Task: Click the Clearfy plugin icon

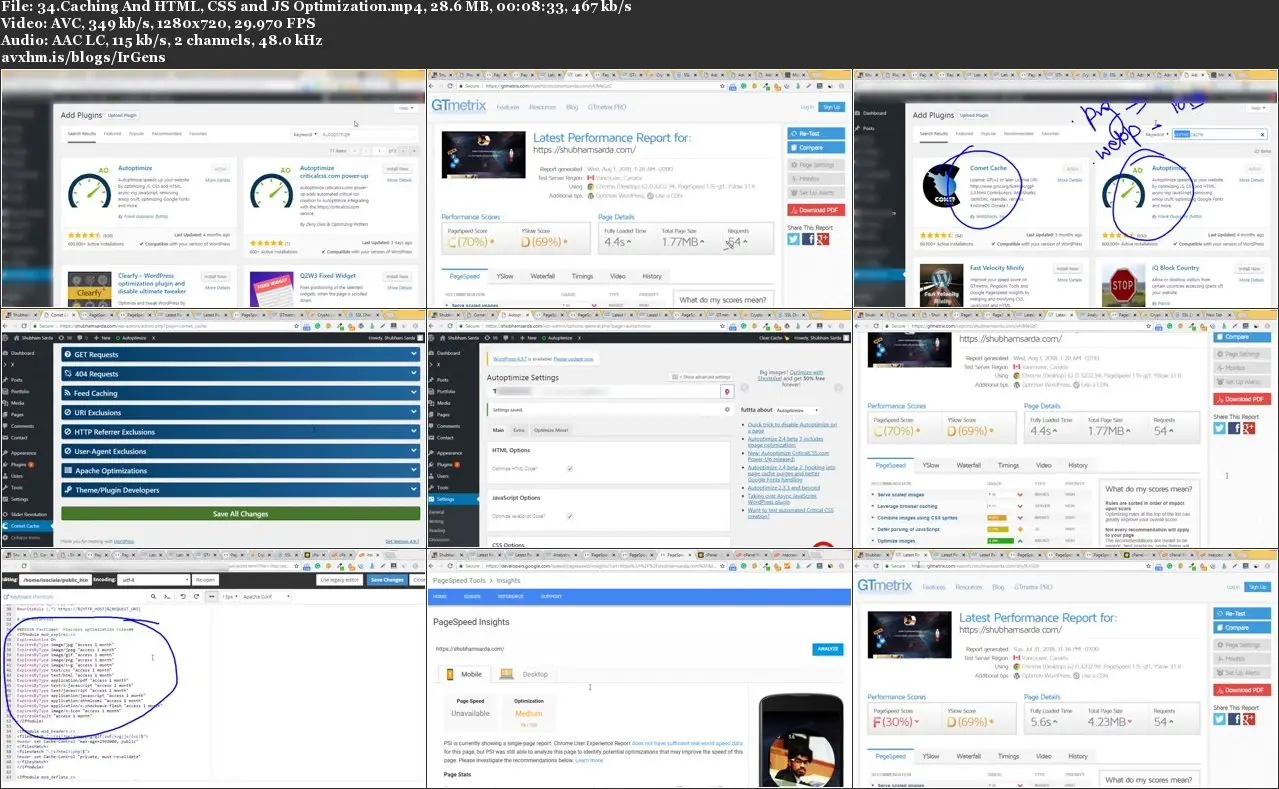Action: coord(89,289)
